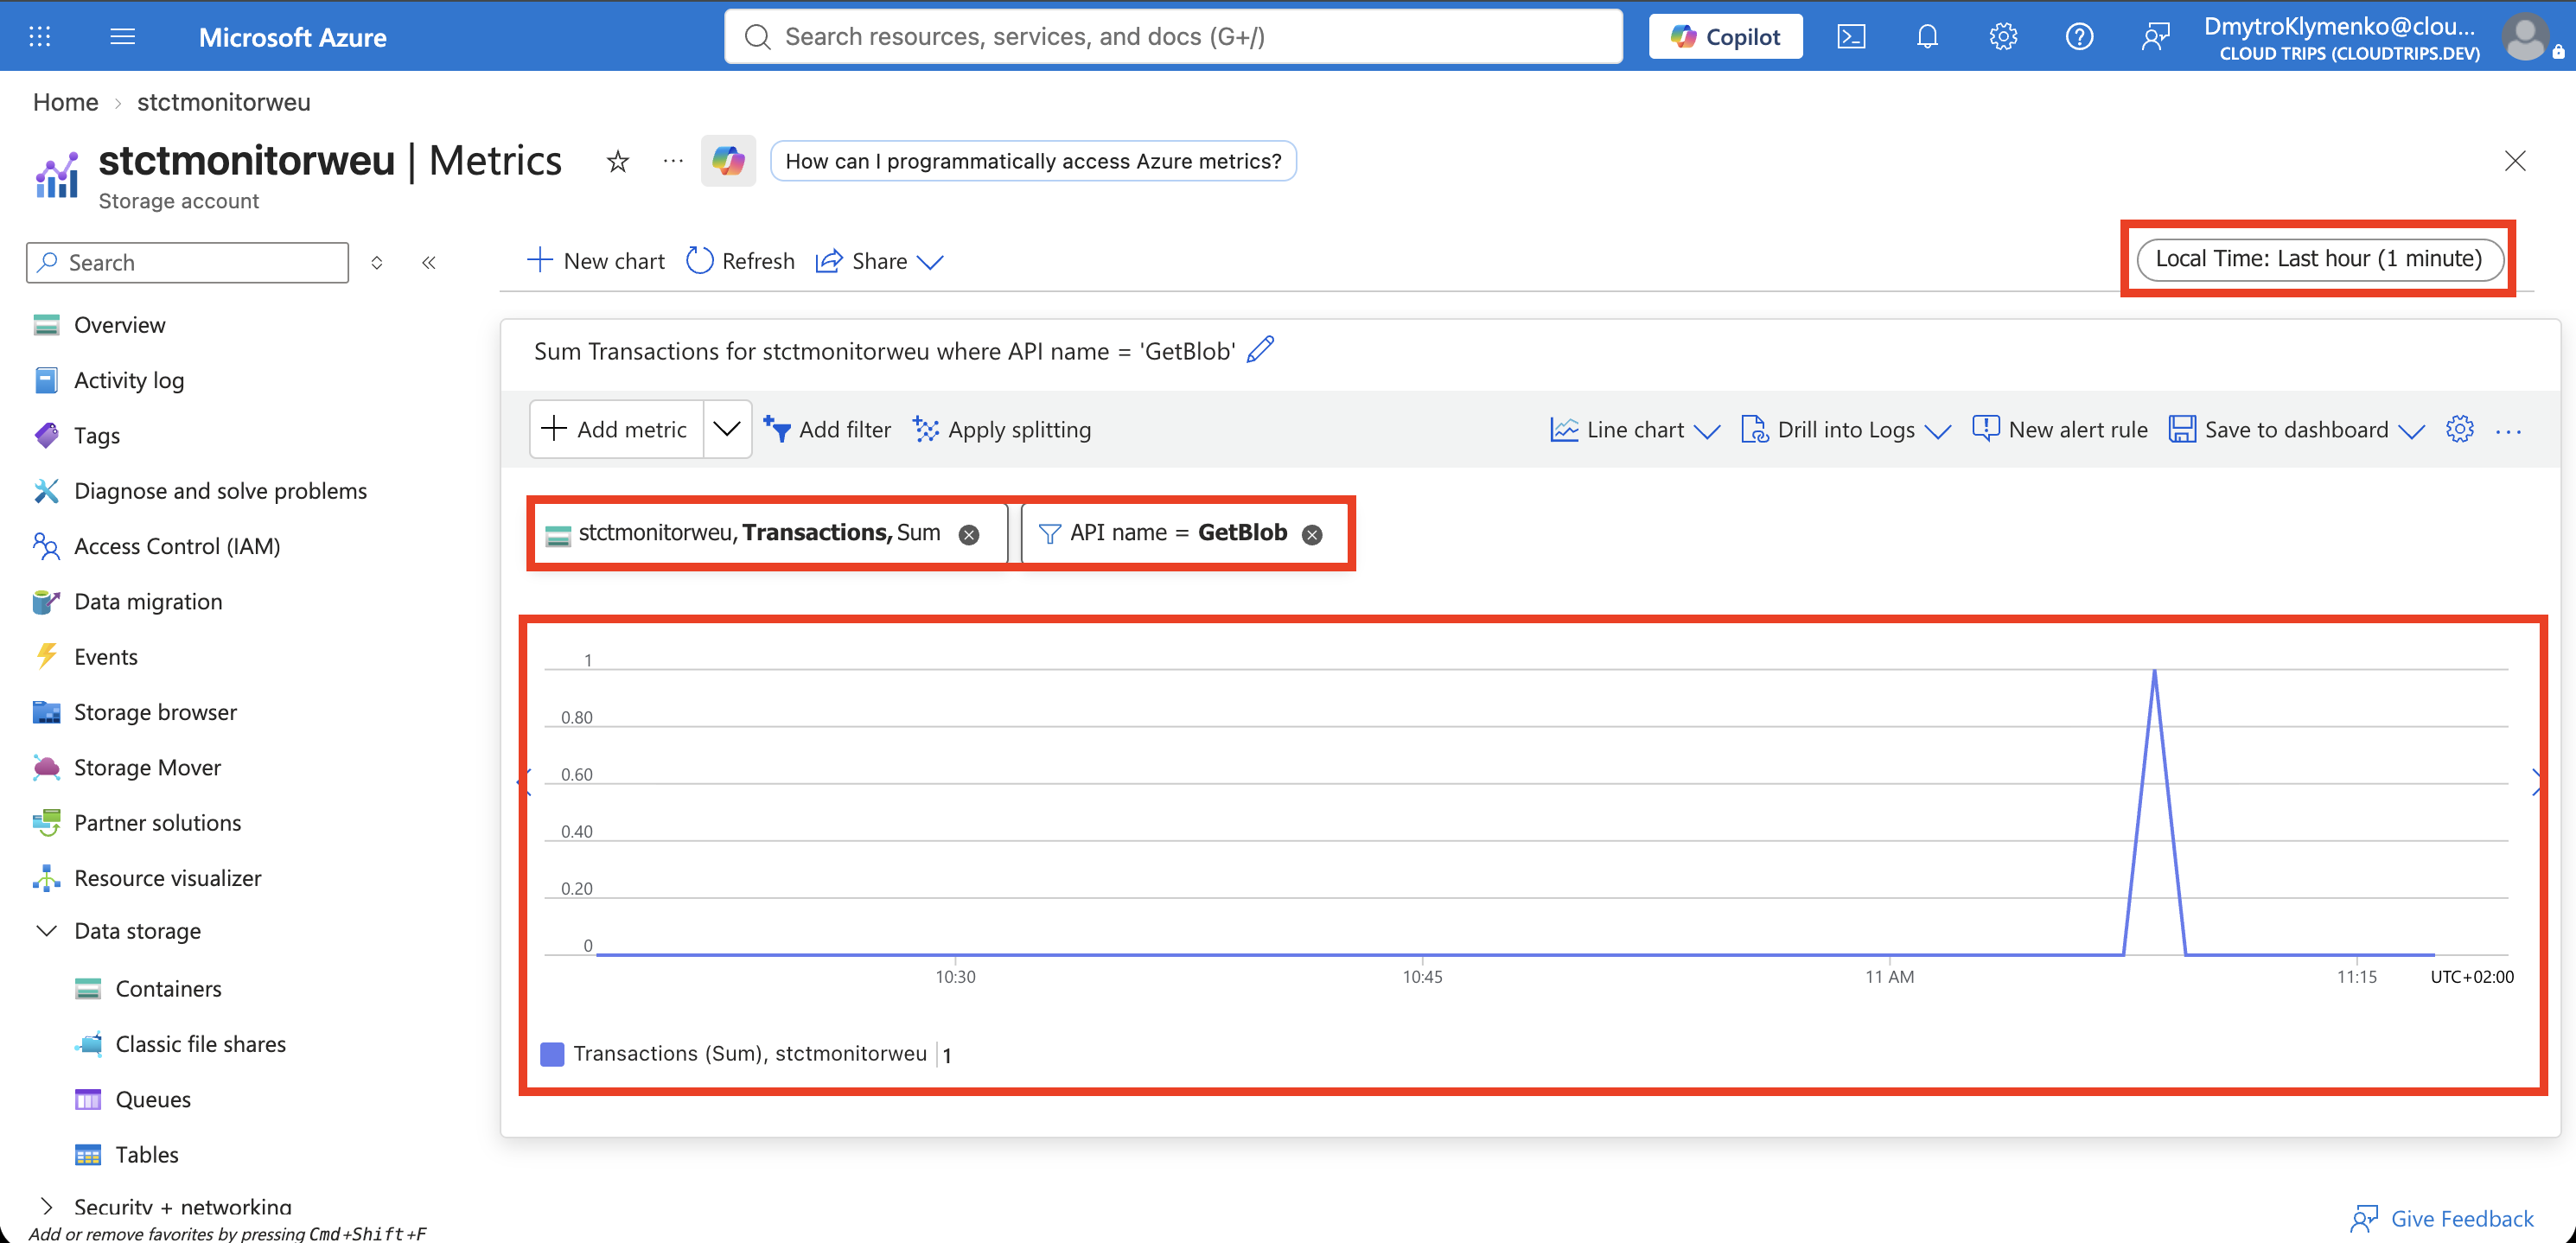This screenshot has height=1243, width=2576.
Task: Go to Access Control (IAM)
Action: 177,546
